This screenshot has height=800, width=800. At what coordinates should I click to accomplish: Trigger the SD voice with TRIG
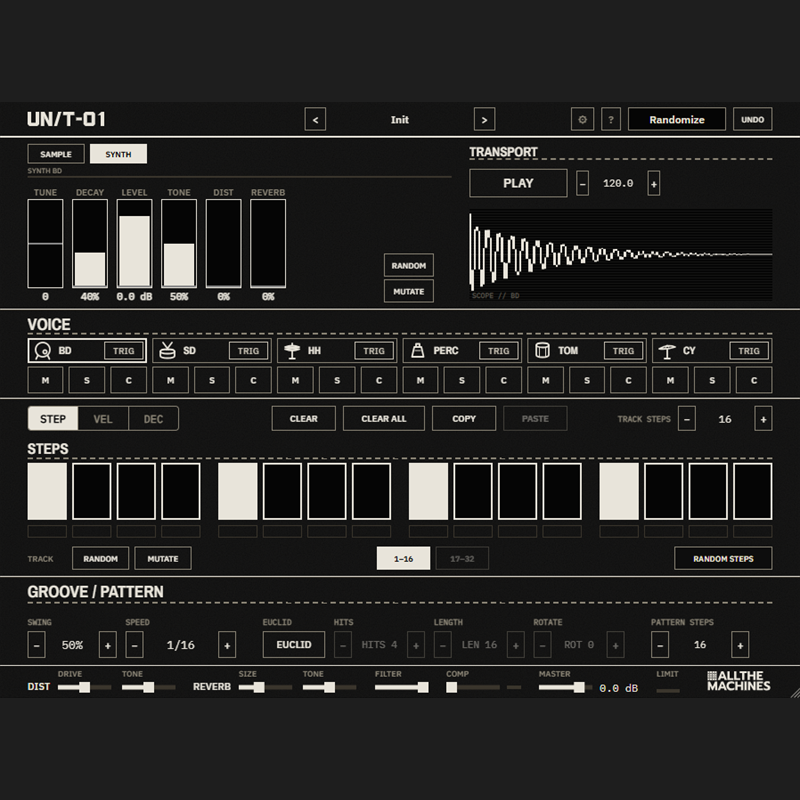[x=248, y=351]
